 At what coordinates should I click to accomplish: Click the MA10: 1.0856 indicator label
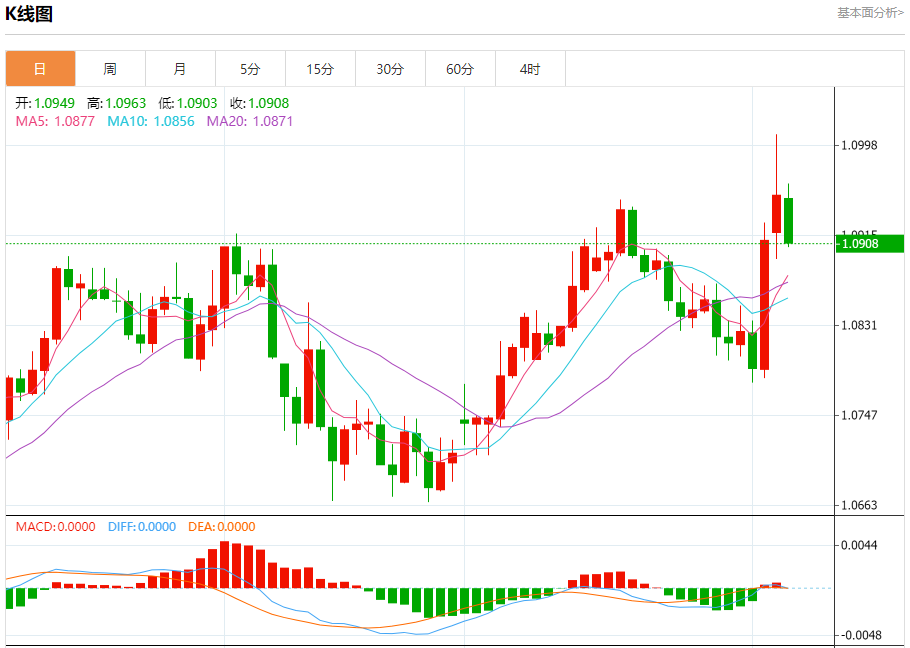(x=151, y=121)
